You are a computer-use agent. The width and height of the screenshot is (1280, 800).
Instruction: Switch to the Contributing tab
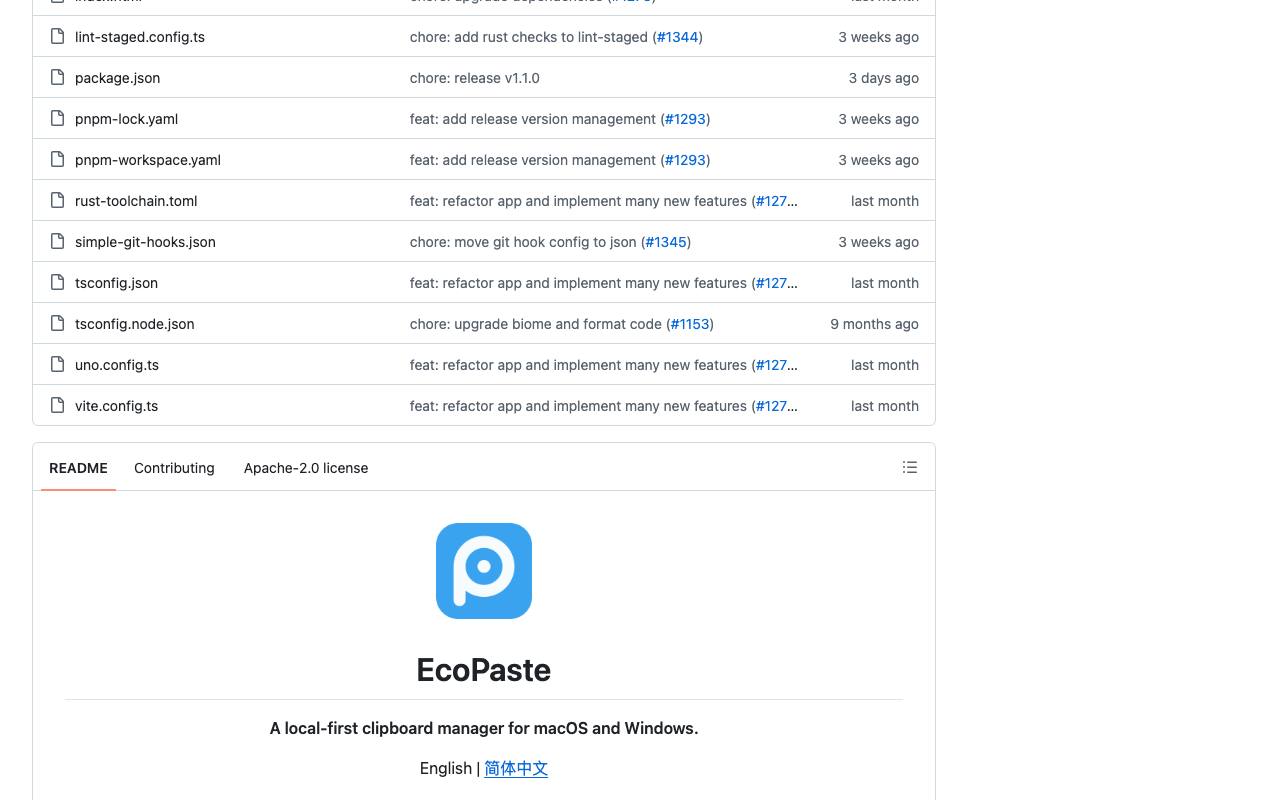click(174, 468)
